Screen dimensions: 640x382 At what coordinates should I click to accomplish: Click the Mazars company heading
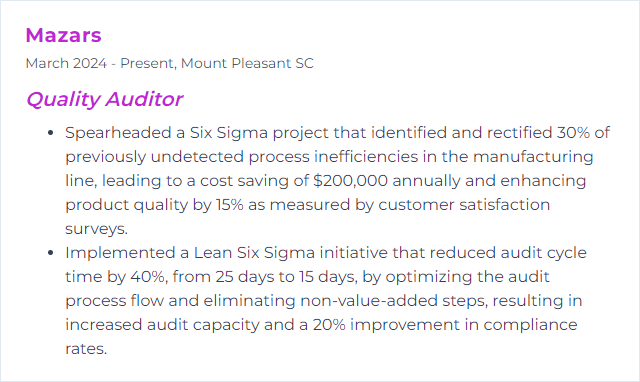63,35
